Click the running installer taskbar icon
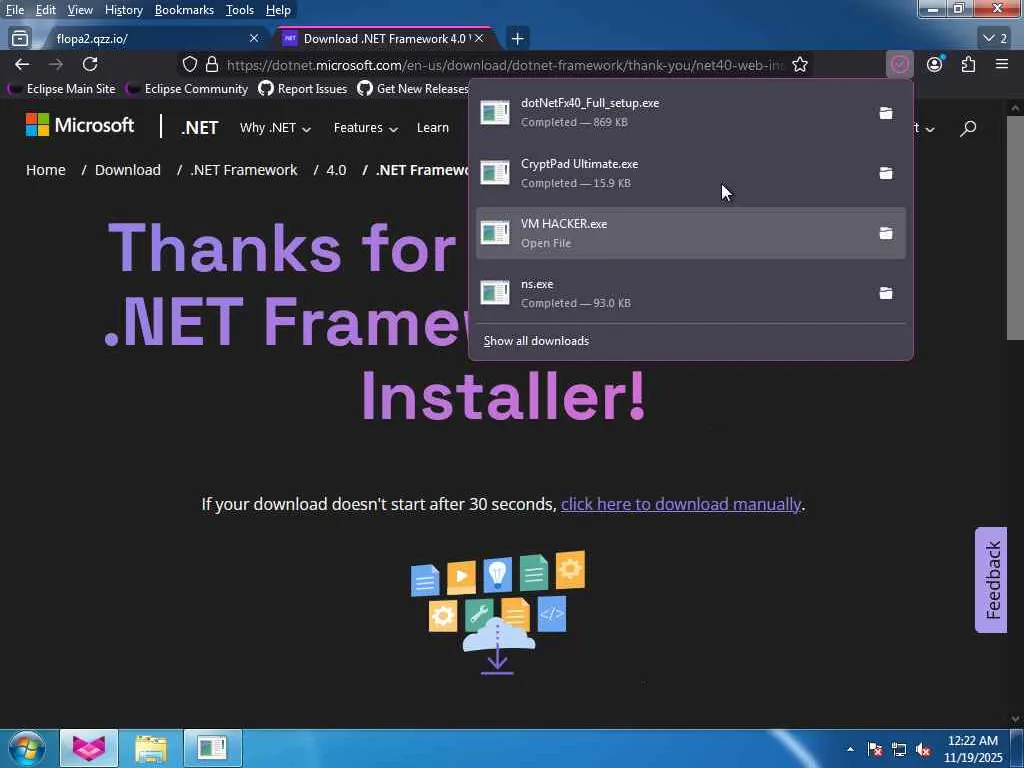Image resolution: width=1024 pixels, height=768 pixels. pyautogui.click(x=212, y=748)
